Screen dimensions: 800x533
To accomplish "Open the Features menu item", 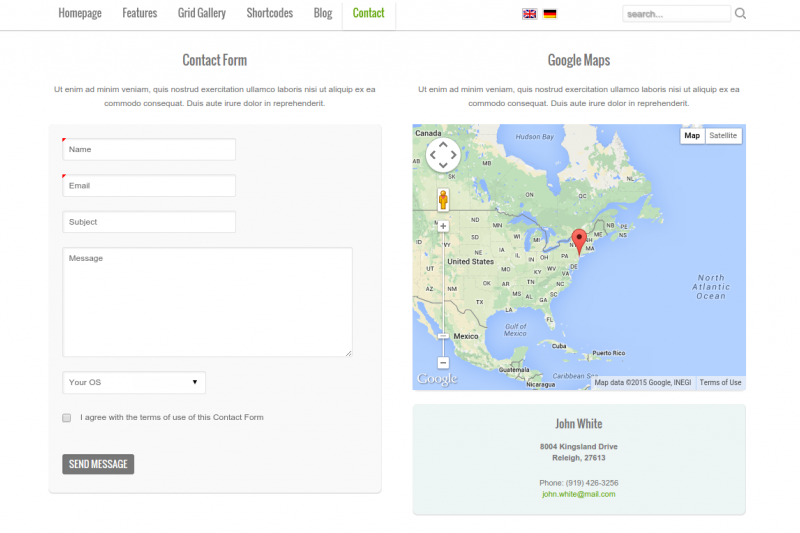I will coord(139,14).
